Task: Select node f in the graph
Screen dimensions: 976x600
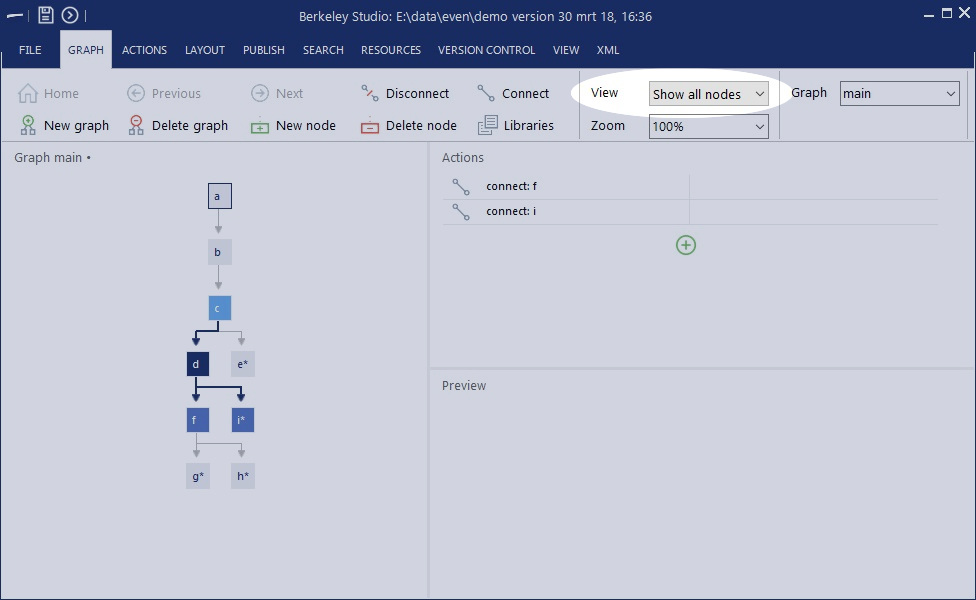Action: pyautogui.click(x=198, y=420)
